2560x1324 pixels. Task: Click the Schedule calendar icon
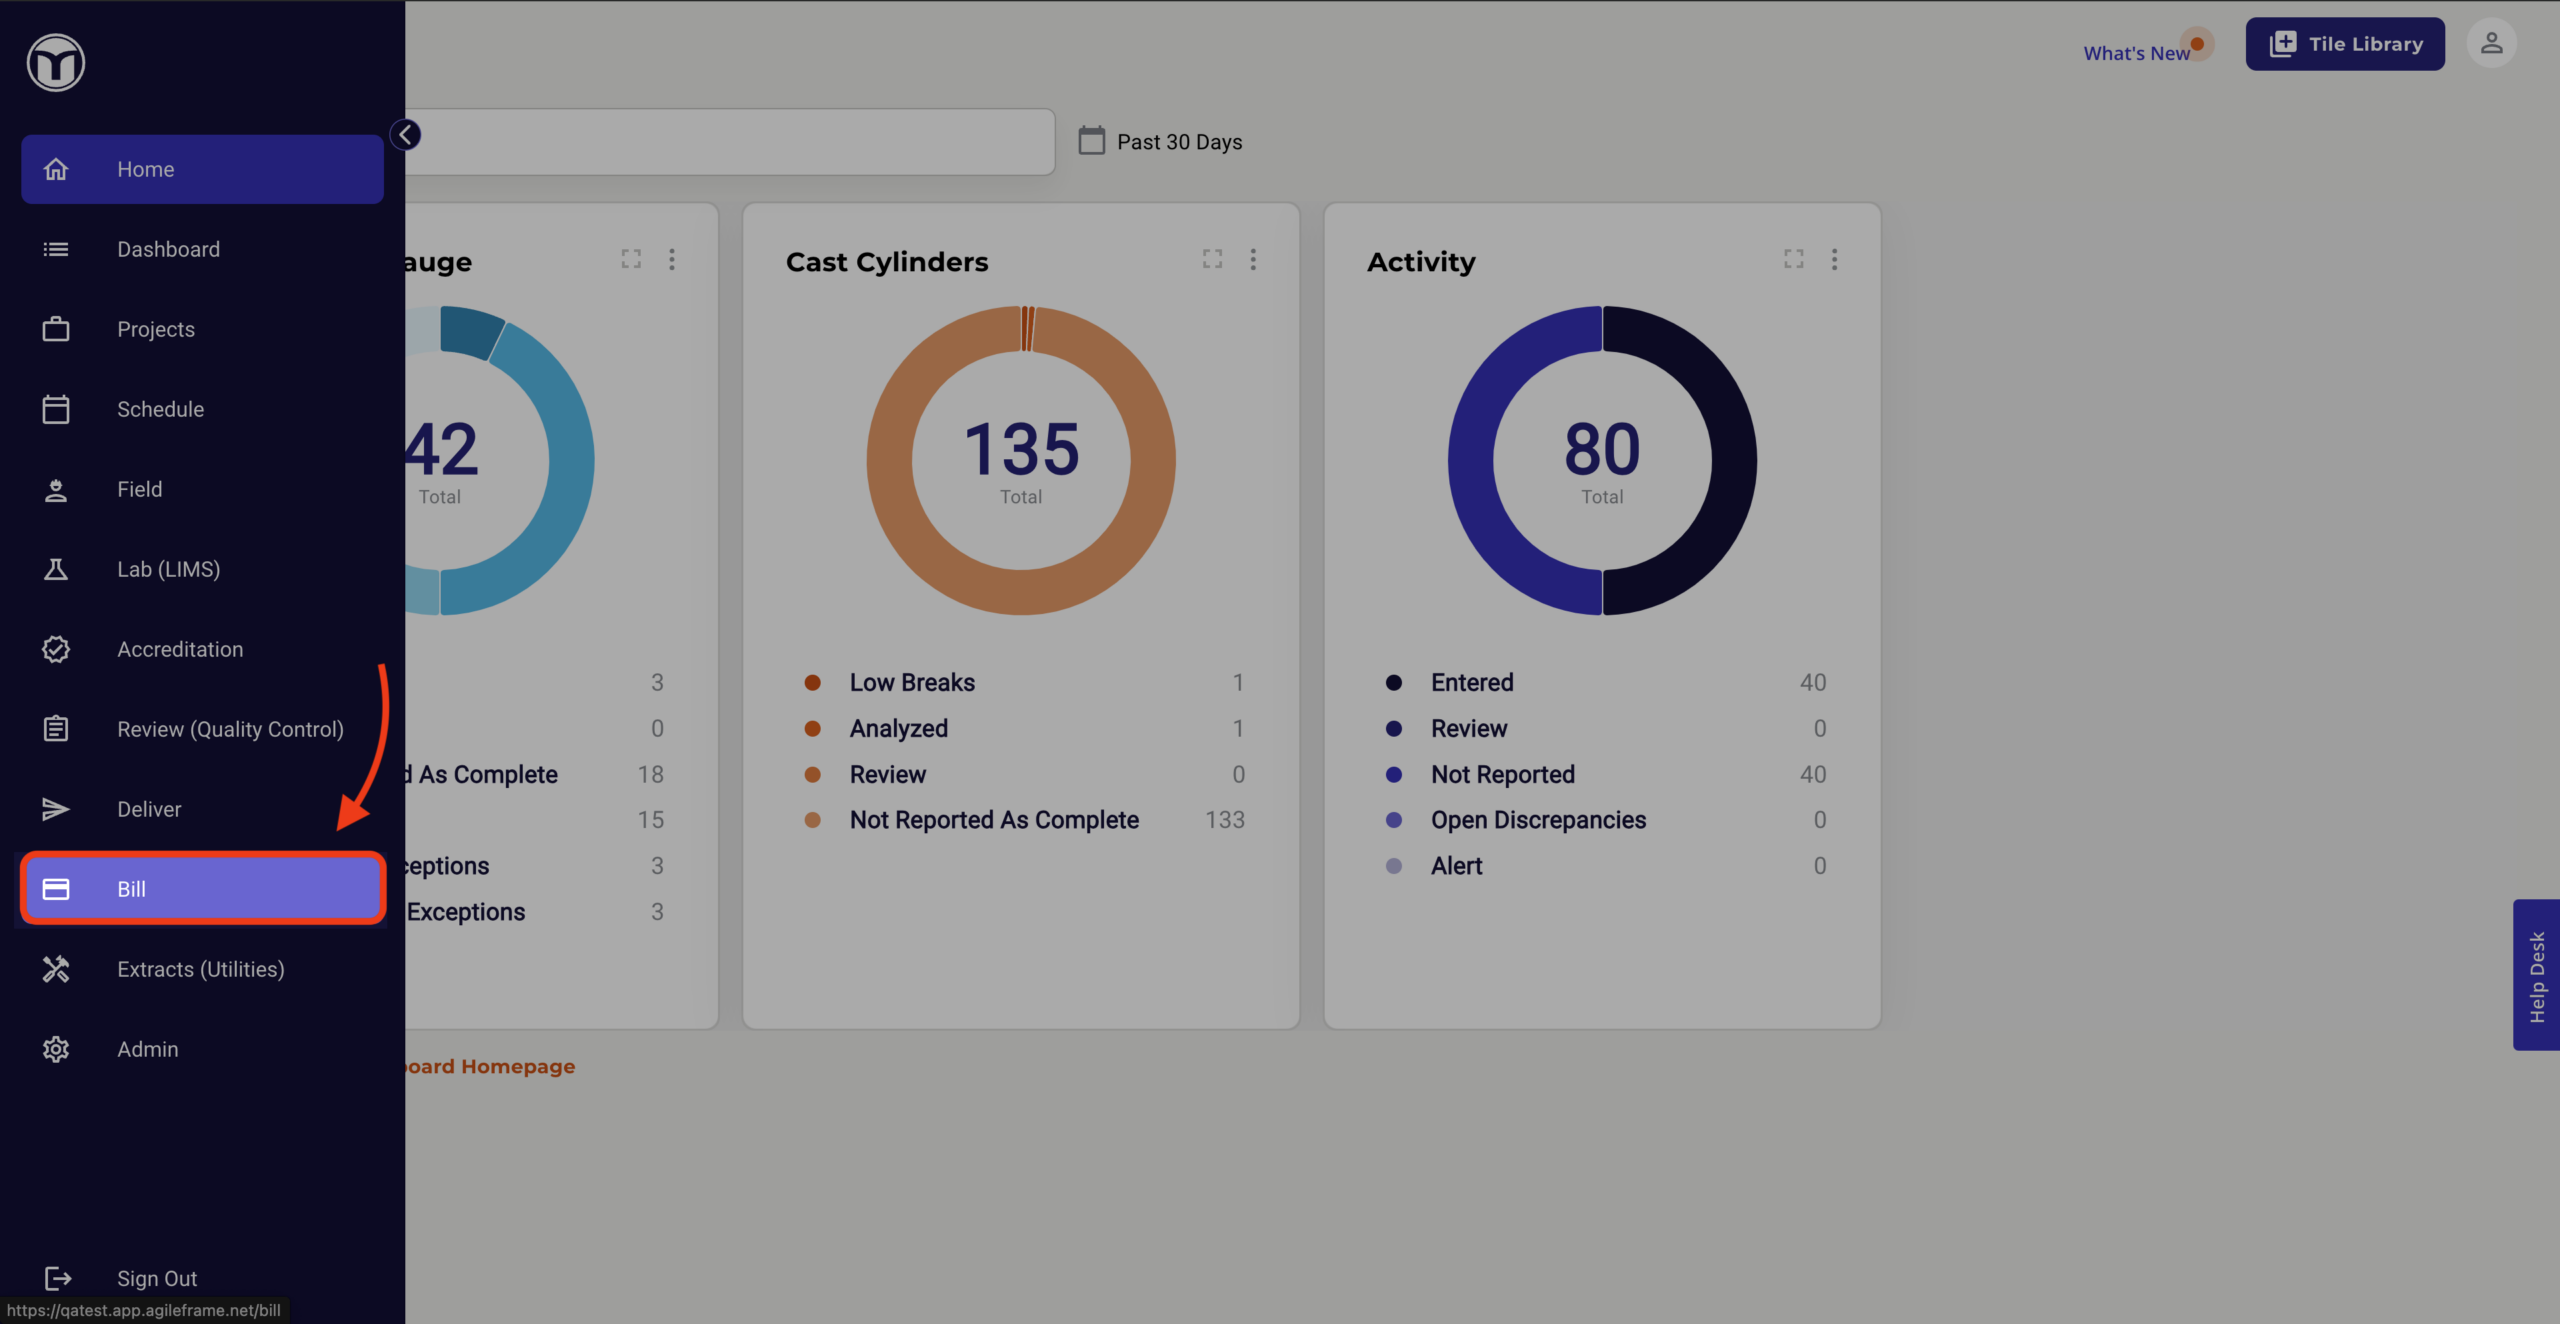pyautogui.click(x=56, y=409)
